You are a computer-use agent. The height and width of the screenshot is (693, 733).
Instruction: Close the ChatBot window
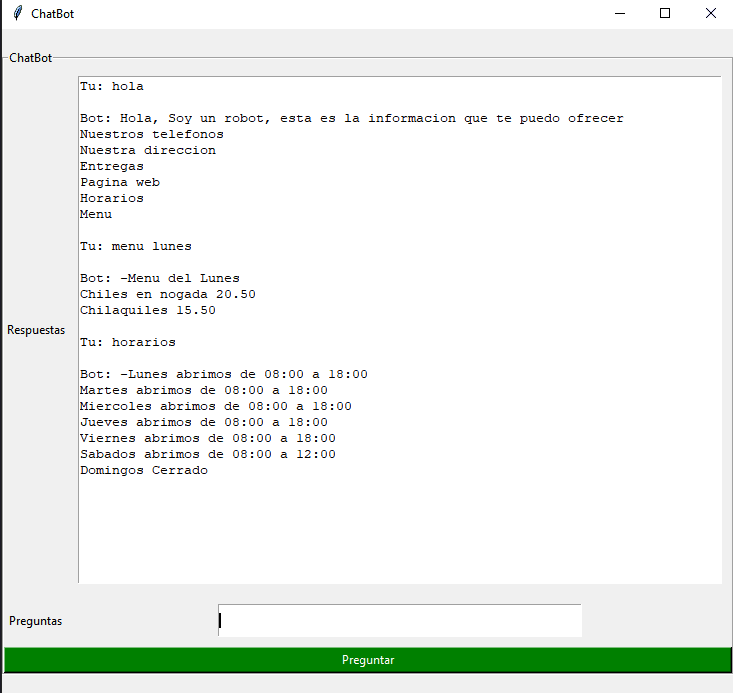point(710,14)
